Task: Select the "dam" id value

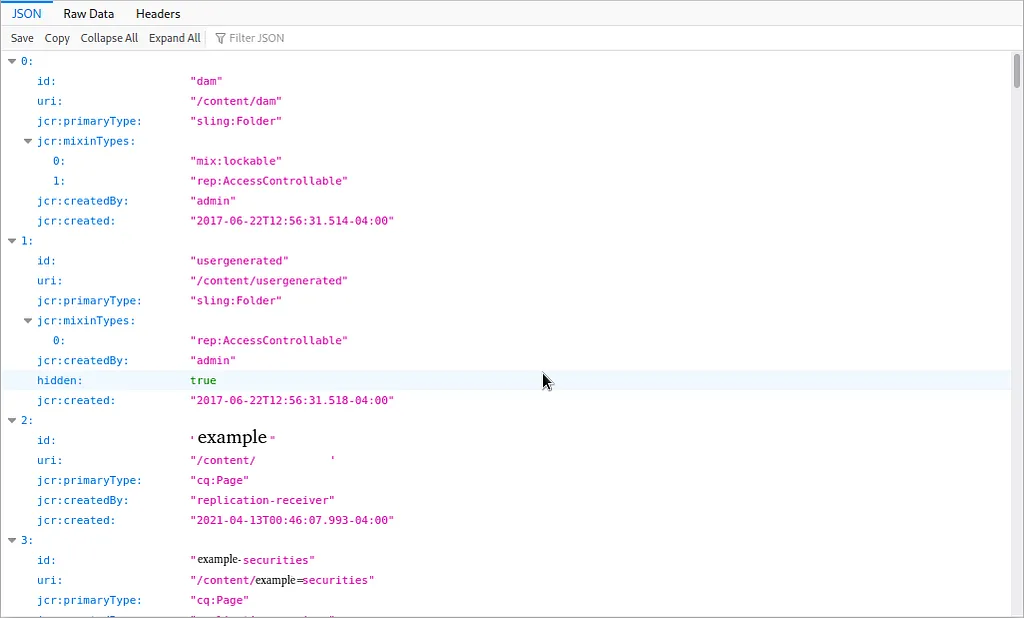Action: tap(206, 81)
